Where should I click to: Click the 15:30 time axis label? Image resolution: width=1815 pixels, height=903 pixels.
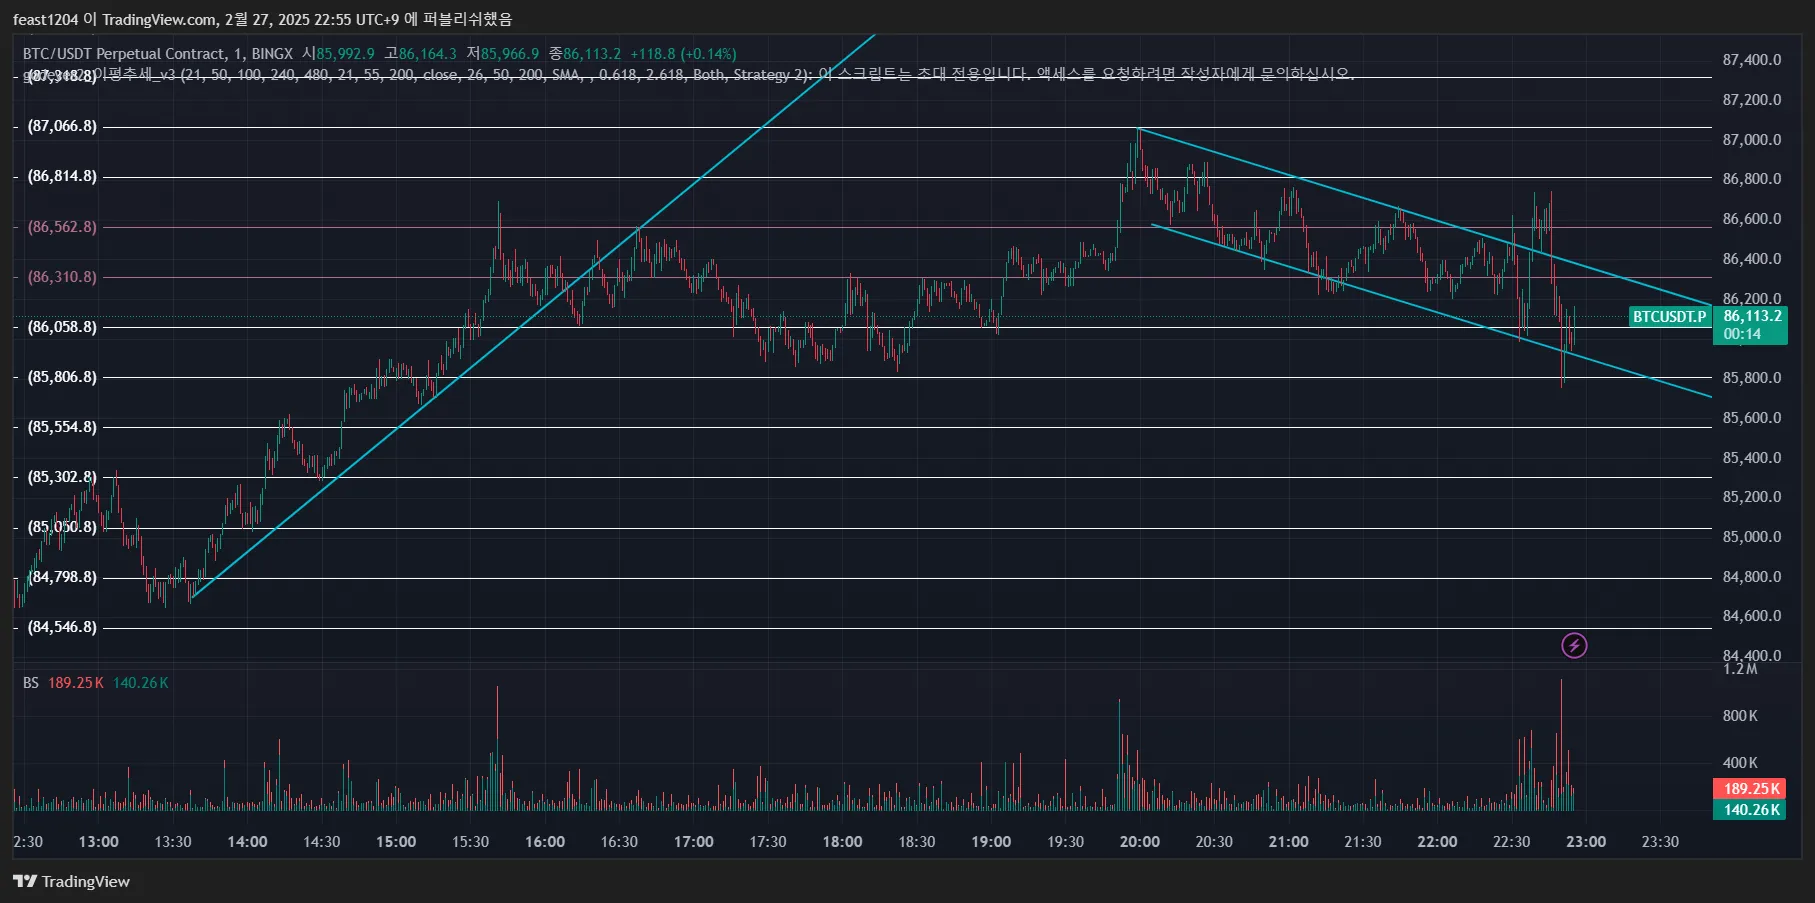(471, 842)
